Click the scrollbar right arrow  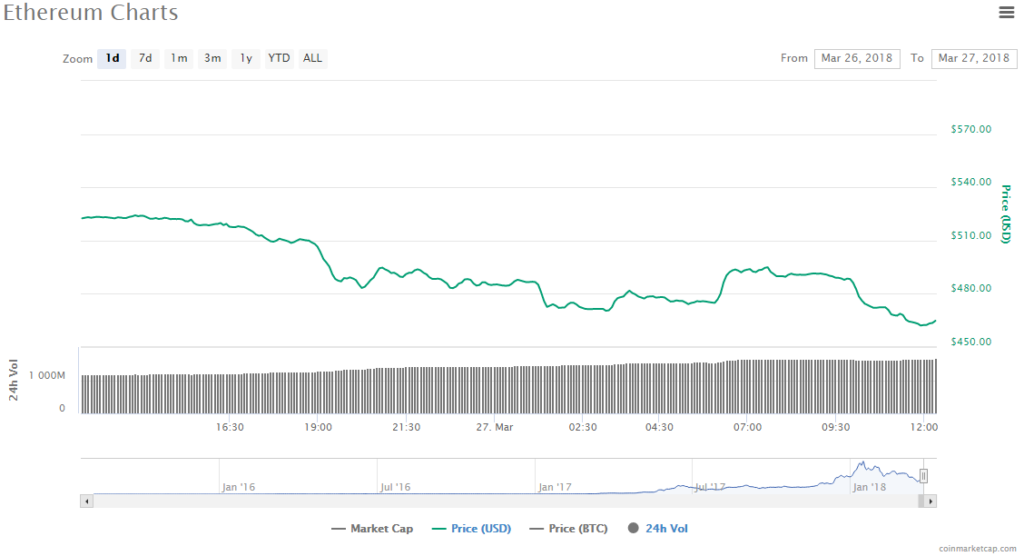point(931,500)
